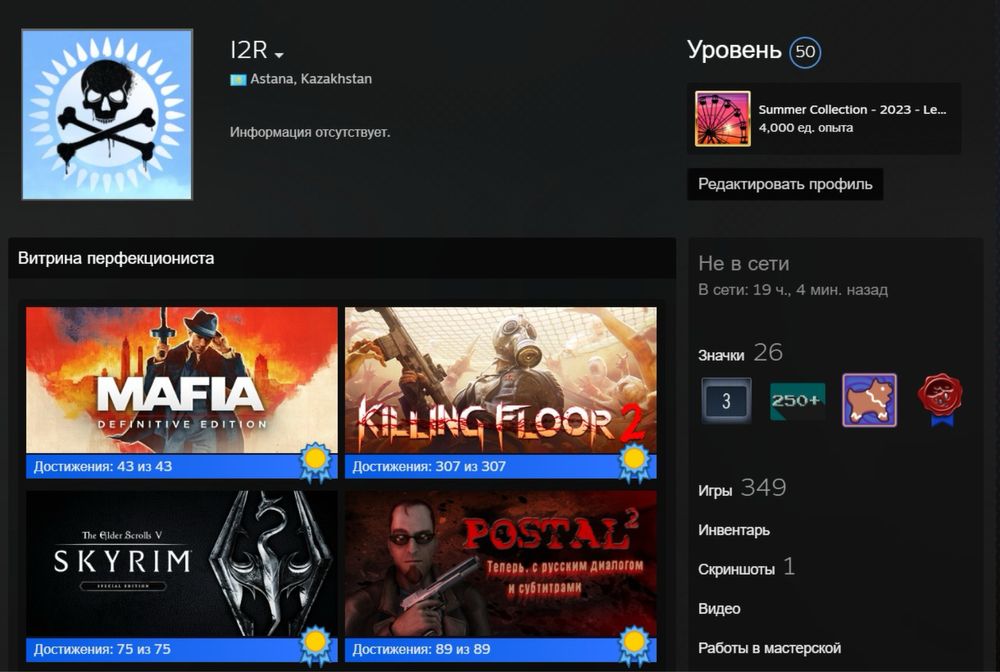Click the Kazakhstan flag icon

pos(238,80)
